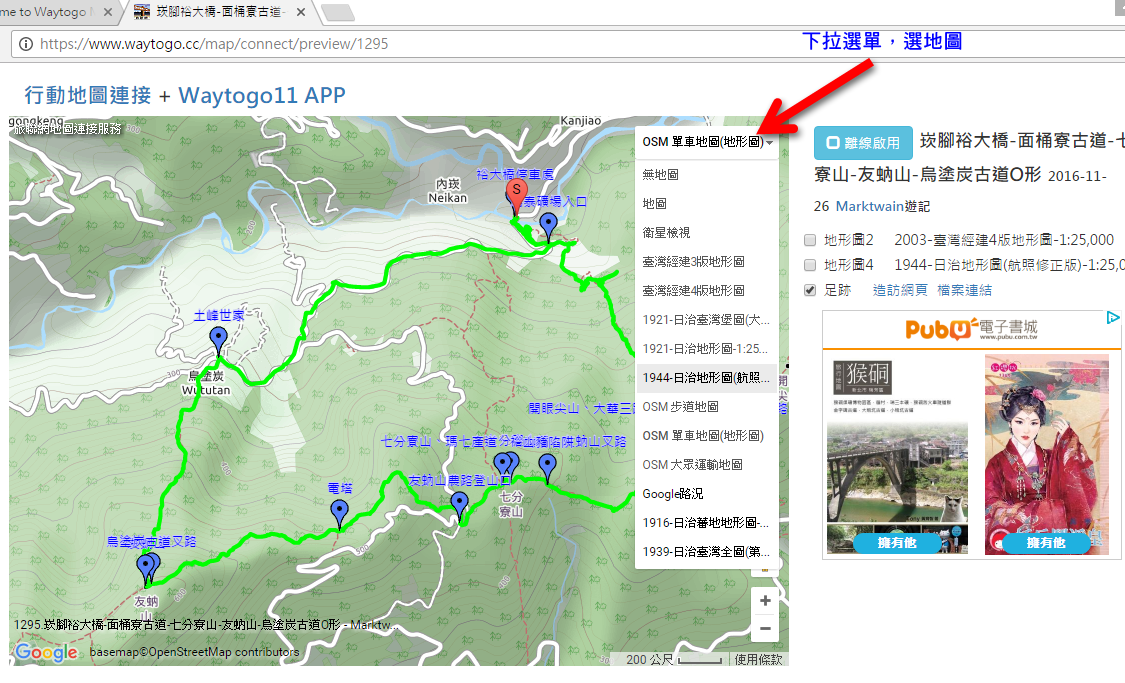Click the AdChoices icon on the ad

point(1113,318)
